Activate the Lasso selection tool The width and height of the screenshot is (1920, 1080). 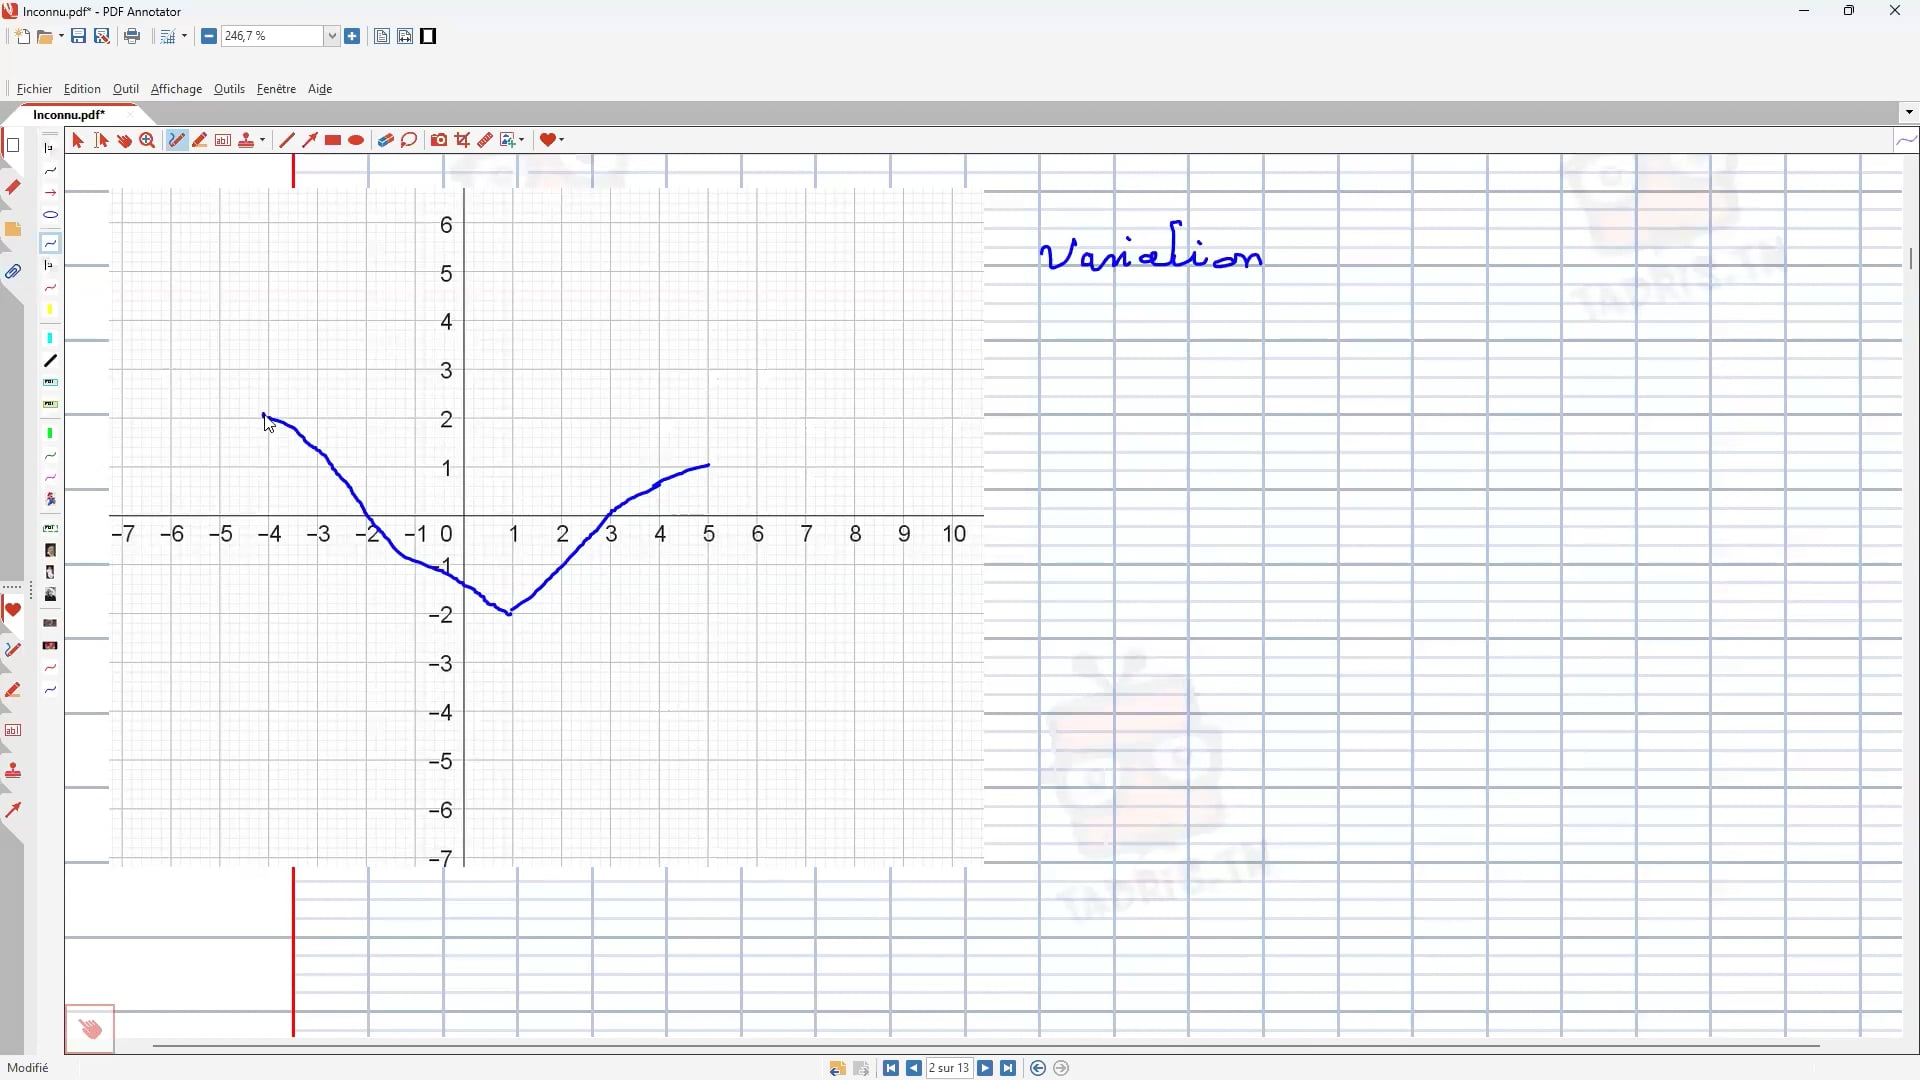pyautogui.click(x=409, y=140)
